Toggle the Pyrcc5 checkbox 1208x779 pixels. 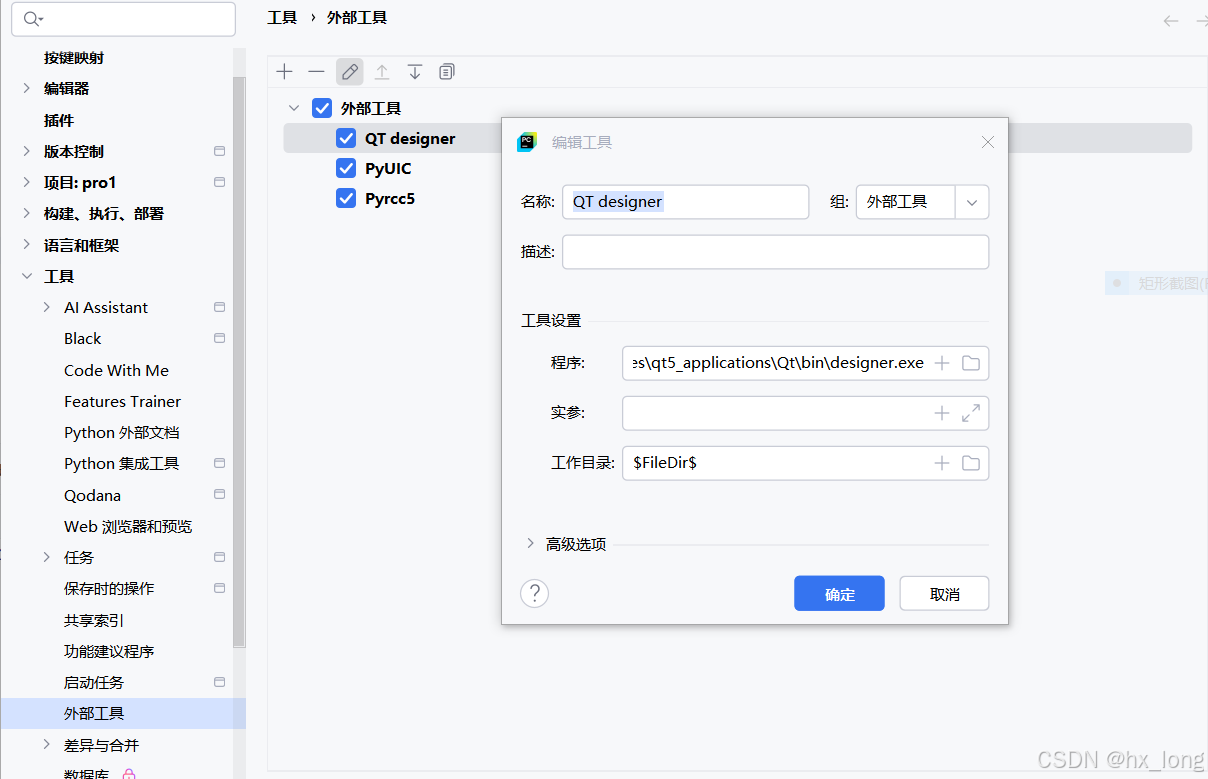click(x=346, y=198)
